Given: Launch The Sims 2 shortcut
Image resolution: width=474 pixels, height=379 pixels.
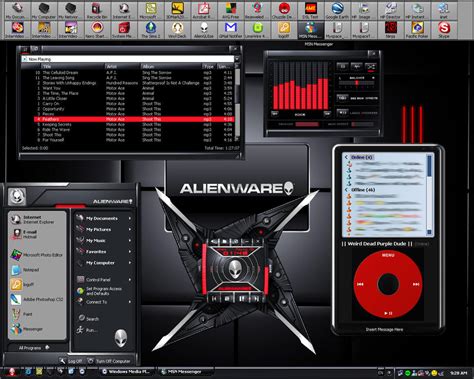Looking at the screenshot, I should (x=150, y=30).
